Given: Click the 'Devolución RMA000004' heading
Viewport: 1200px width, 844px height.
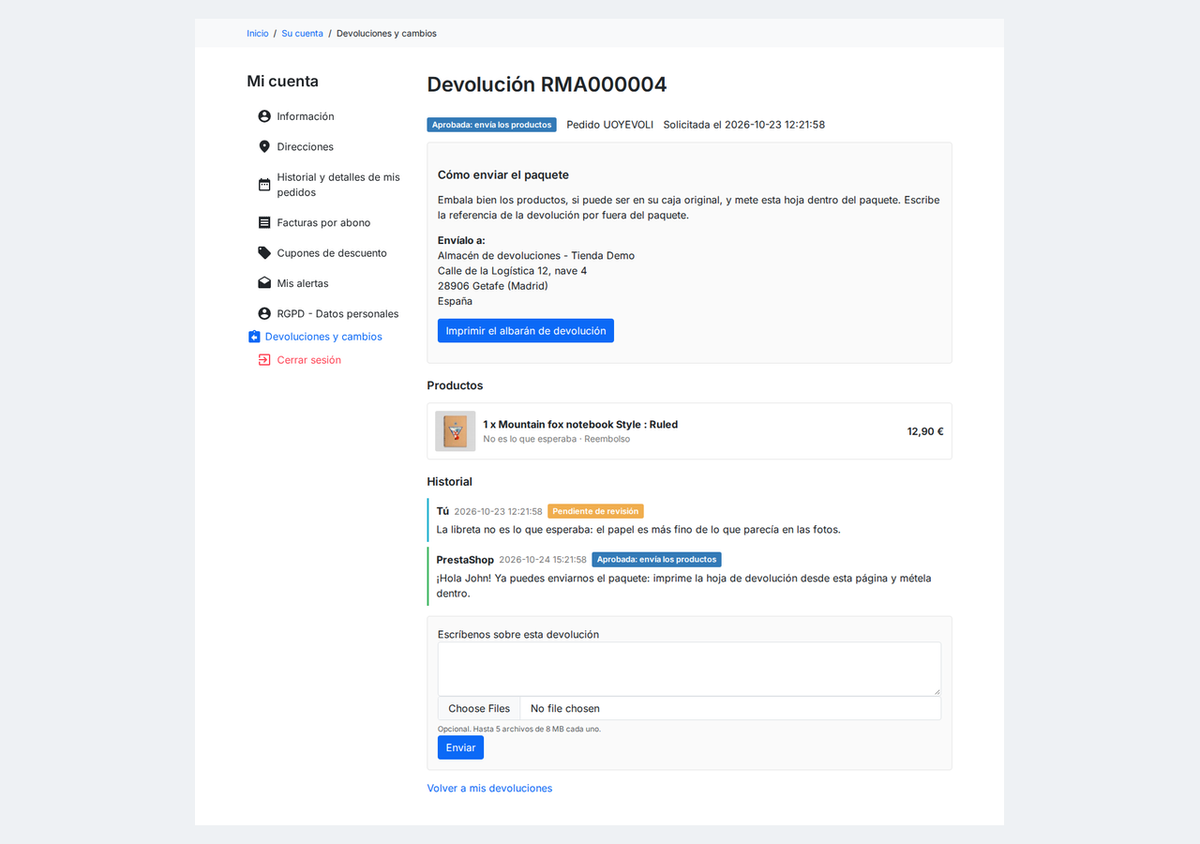Looking at the screenshot, I should 547,84.
